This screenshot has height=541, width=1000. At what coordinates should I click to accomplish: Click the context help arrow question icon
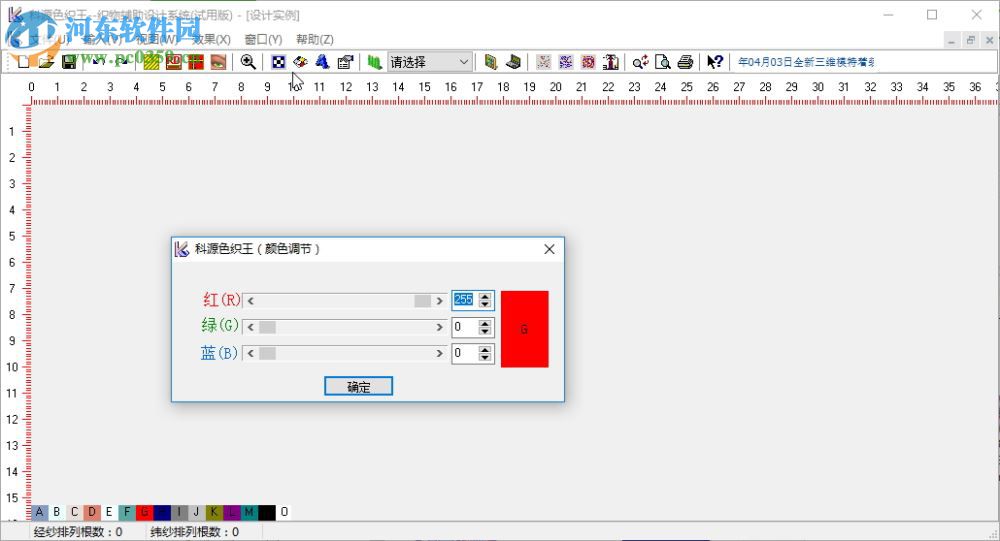[x=715, y=62]
